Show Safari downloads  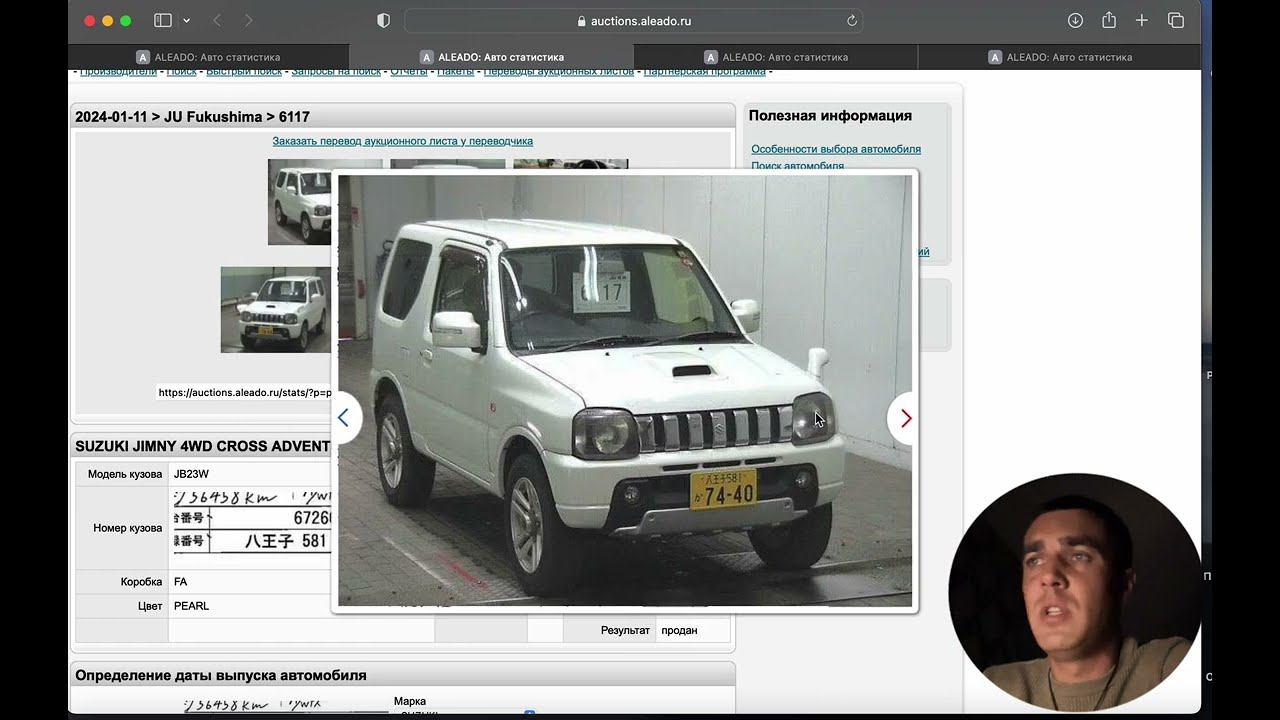click(x=1075, y=20)
